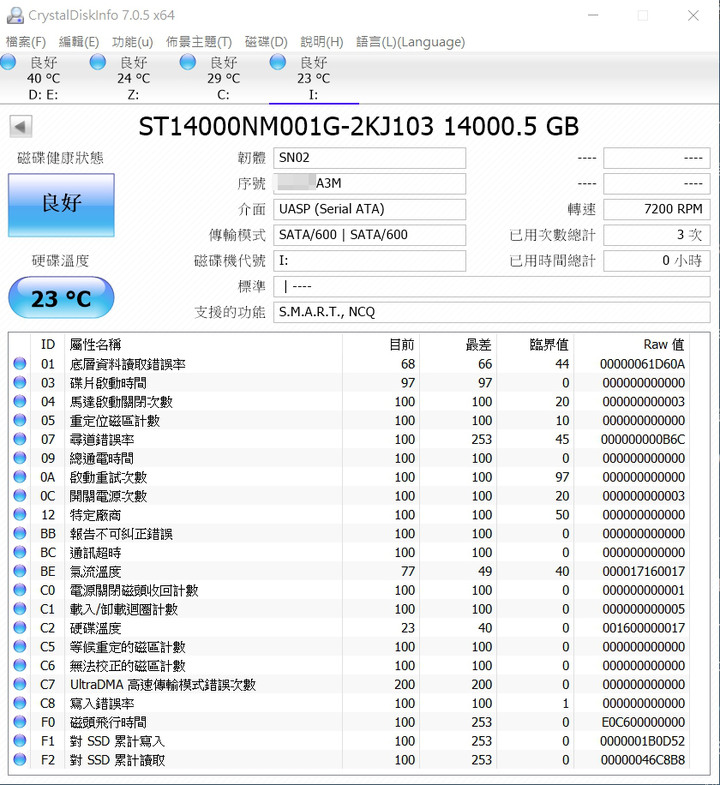Screen dimensions: 720x785
Task: Click the 屬性名稱 column header
Action: tap(204, 344)
